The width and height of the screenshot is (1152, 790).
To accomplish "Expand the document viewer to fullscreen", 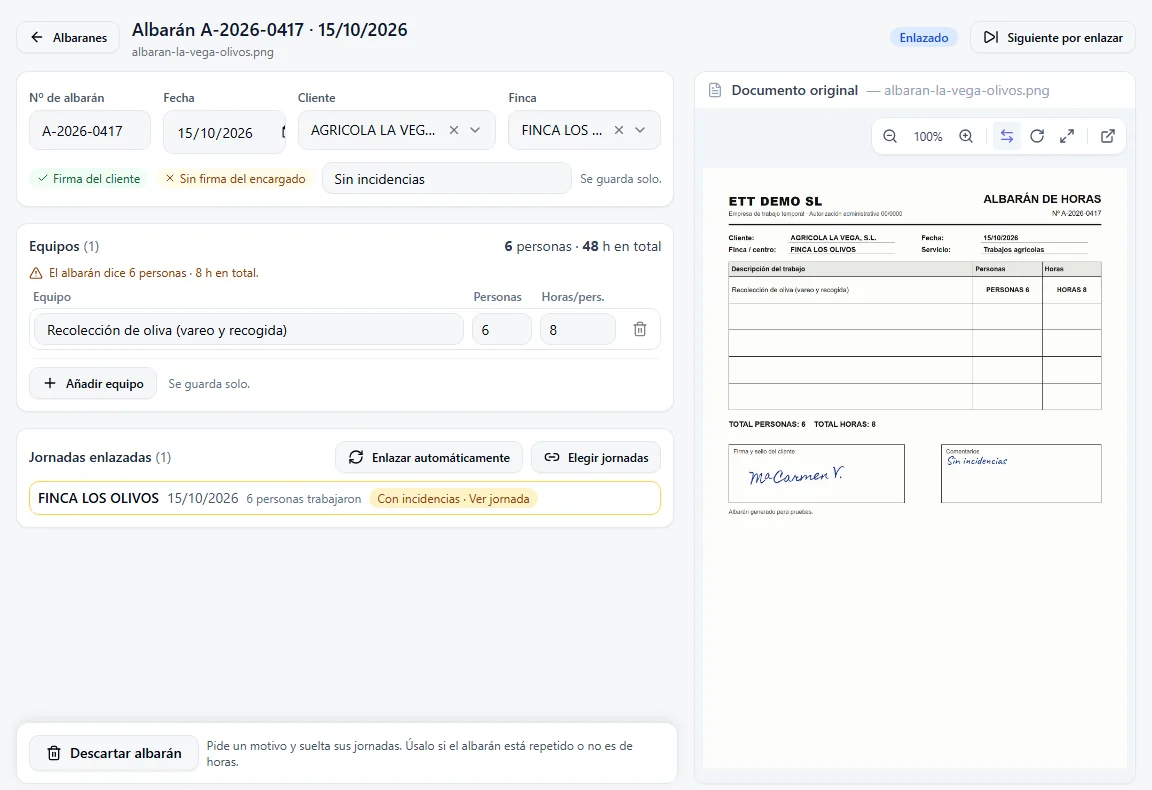I will point(1067,136).
